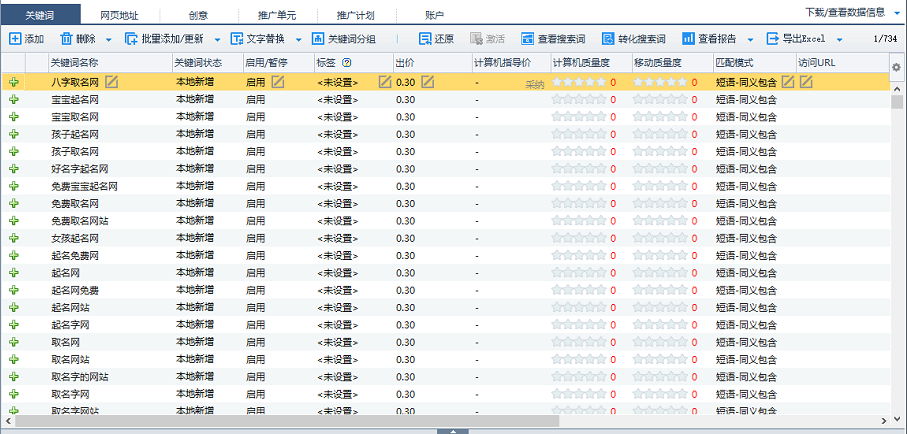Click the 计算机指导价 column header
The width and height of the screenshot is (907, 434).
511,62
